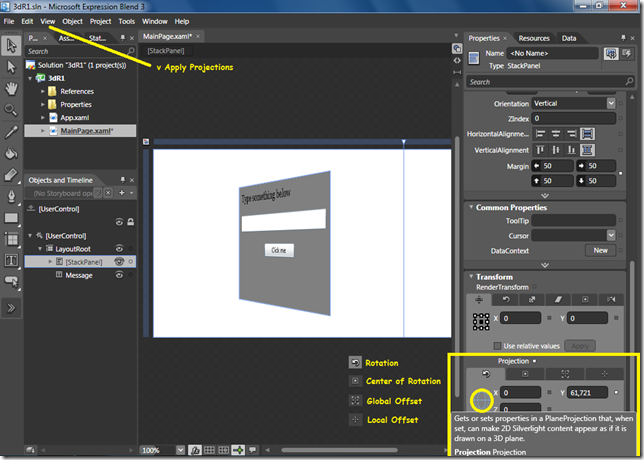Toggle visibility eye of LayoutRoot
This screenshot has height=460, width=644.
(120, 248)
